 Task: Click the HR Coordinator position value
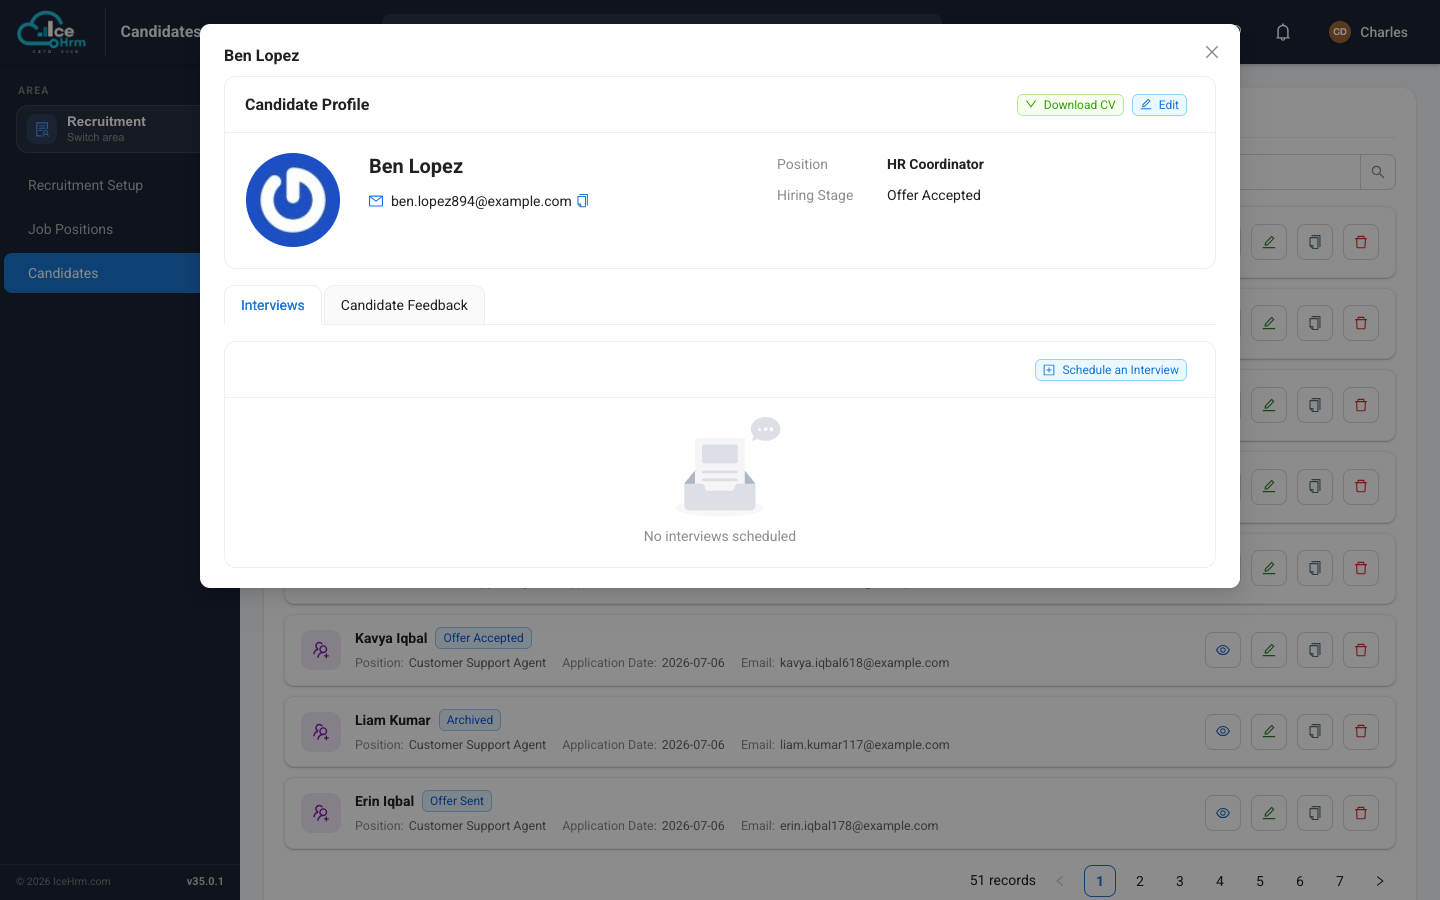click(935, 164)
